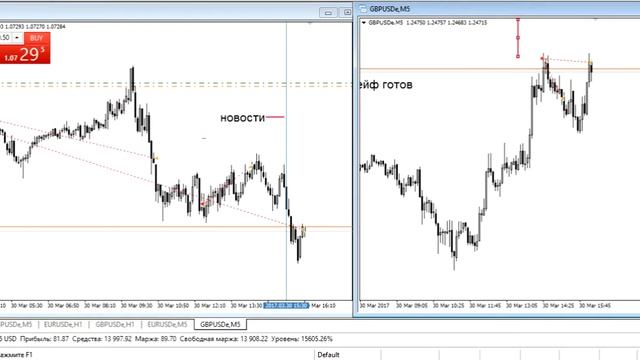Click the GBPUSDe,M5 window title icon
The image size is (640, 360).
[363, 9]
